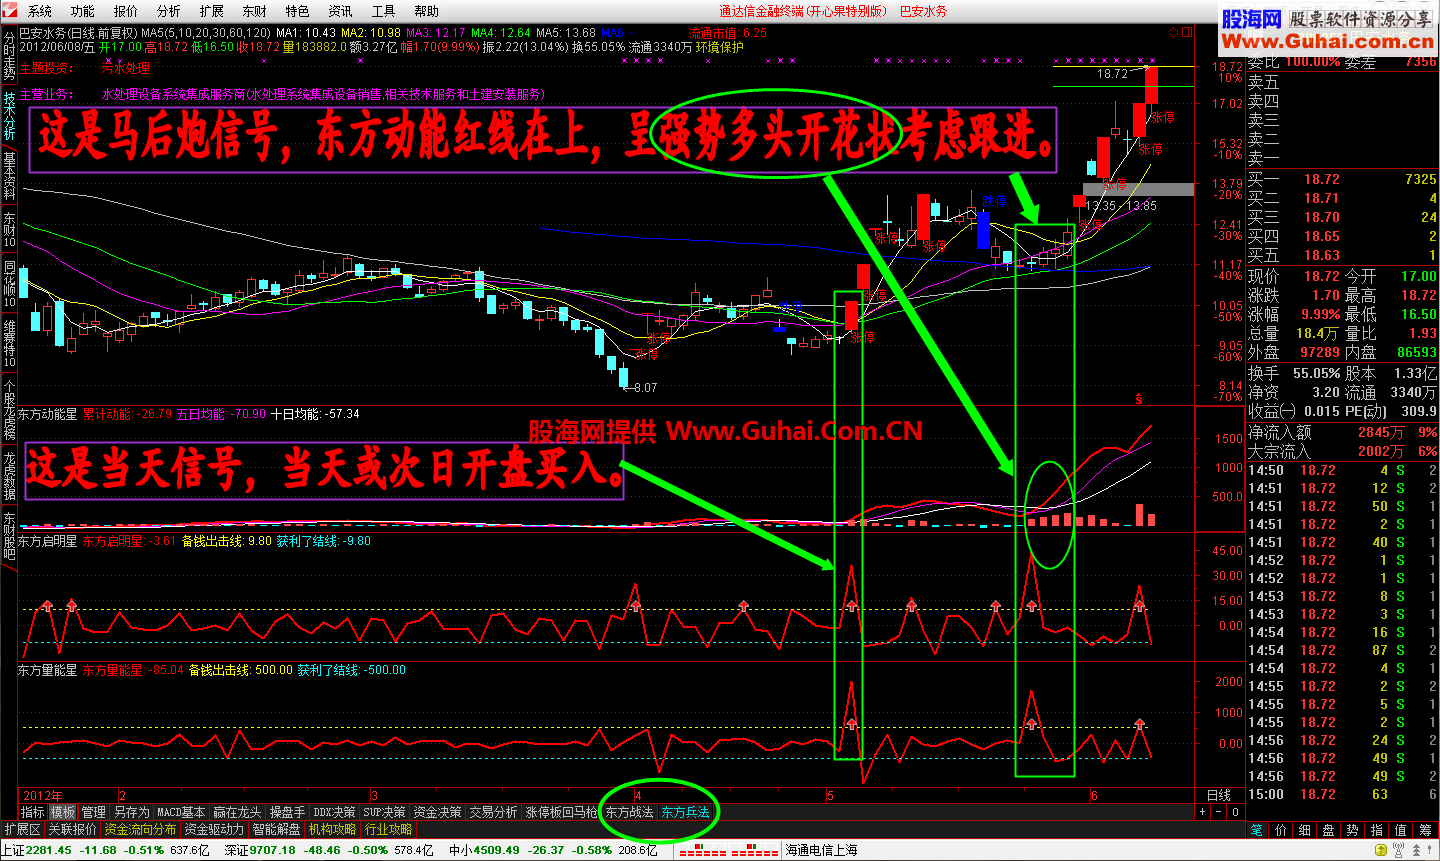This screenshot has height=861, width=1440.
Task: Select the 势 tab in quote panel
Action: click(1353, 830)
